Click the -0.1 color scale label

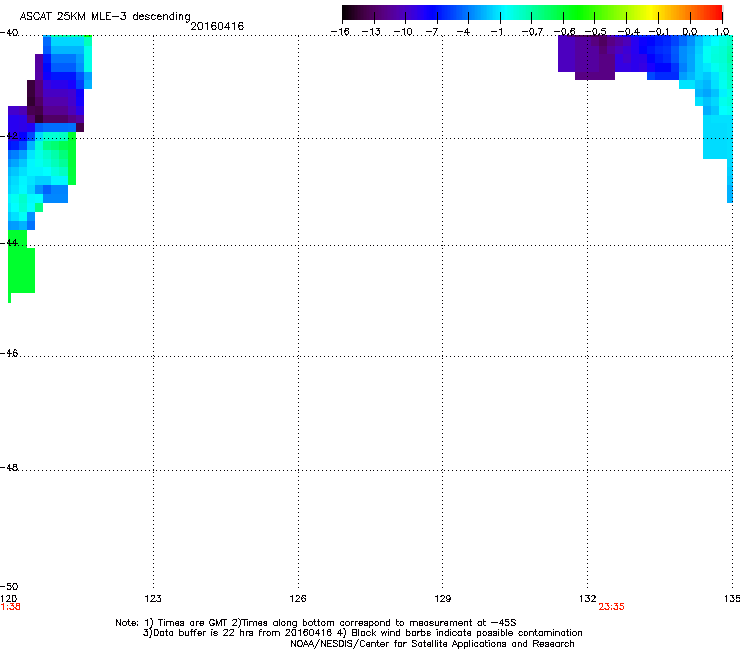coord(659,32)
